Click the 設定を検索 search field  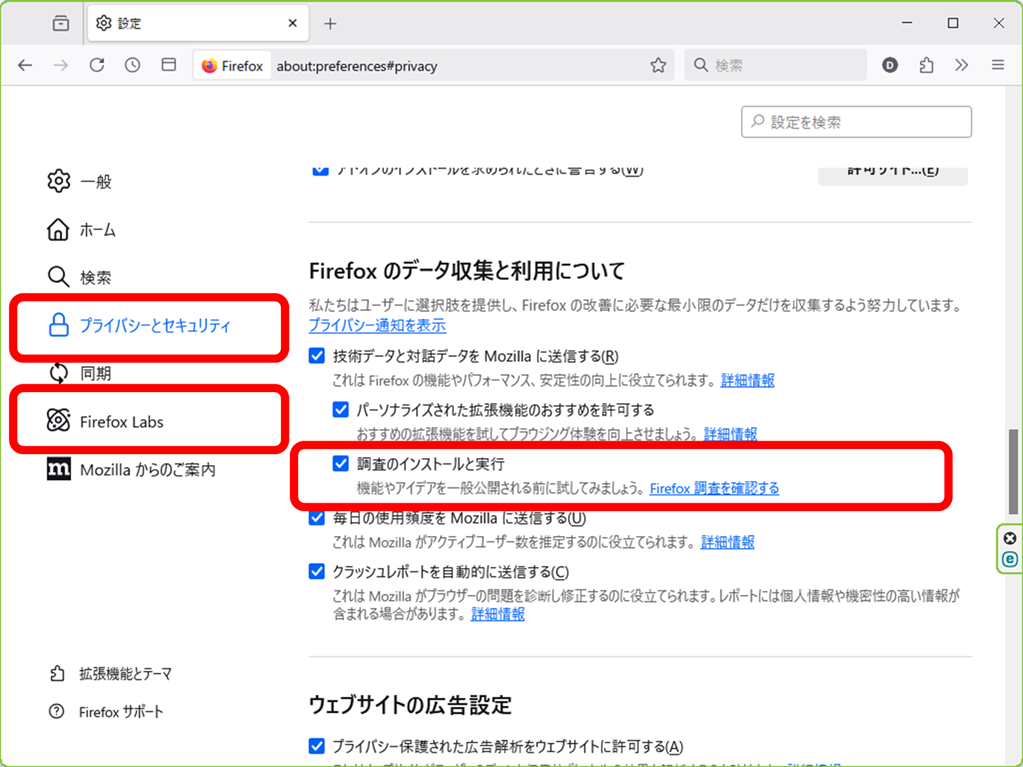tap(856, 122)
